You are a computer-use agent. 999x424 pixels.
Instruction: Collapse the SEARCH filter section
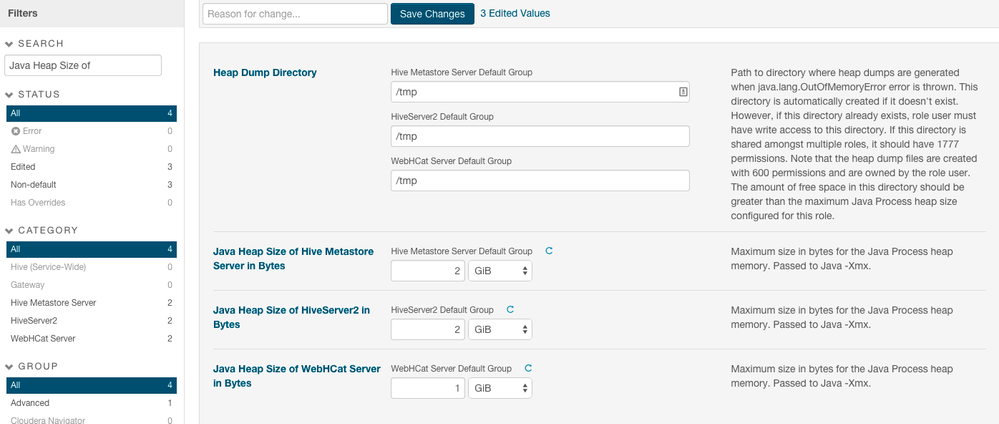10,44
